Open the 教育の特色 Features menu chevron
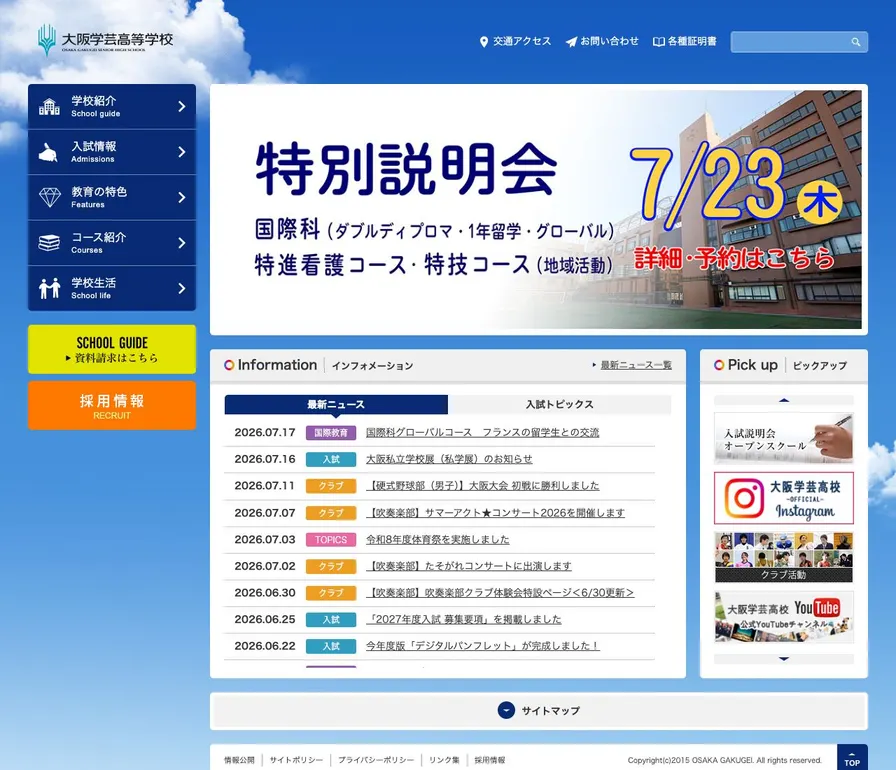 tap(182, 198)
